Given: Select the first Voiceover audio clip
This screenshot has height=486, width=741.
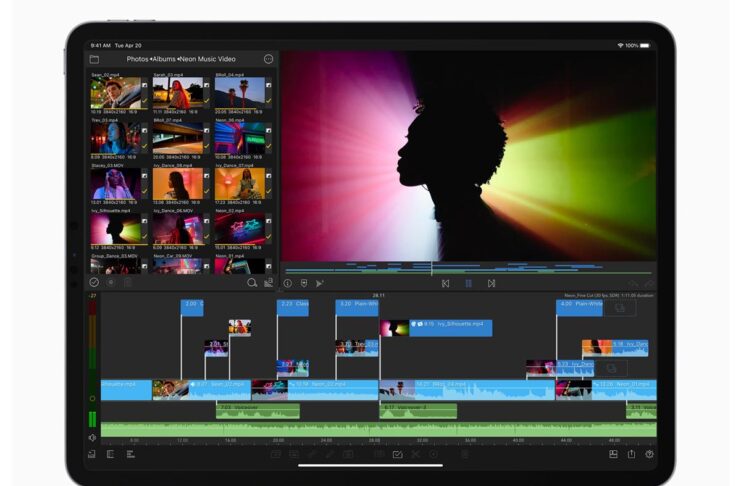Looking at the screenshot, I should click(258, 411).
